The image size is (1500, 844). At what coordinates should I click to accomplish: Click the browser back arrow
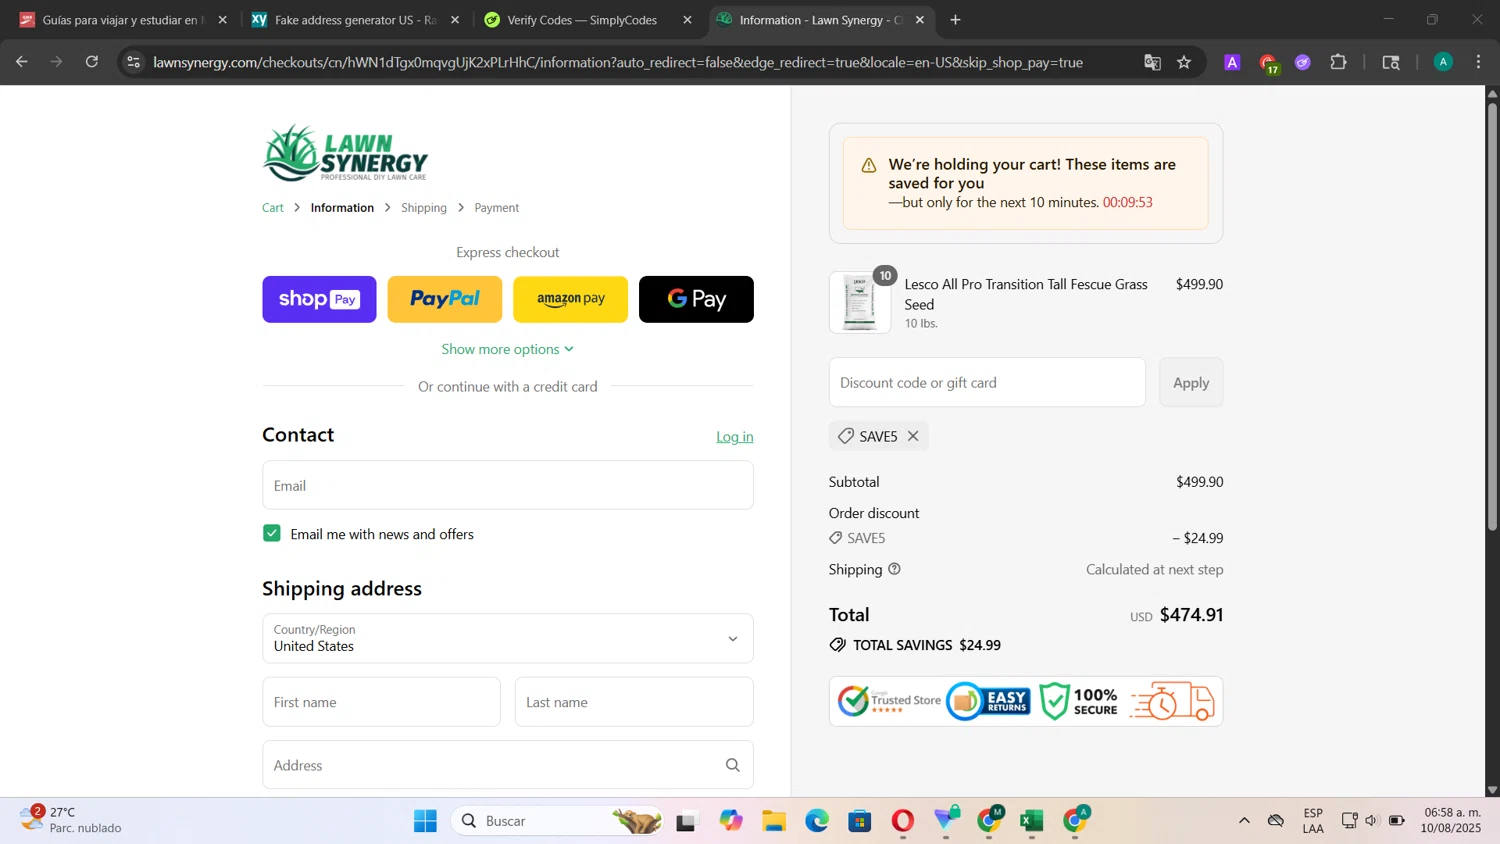point(21,62)
